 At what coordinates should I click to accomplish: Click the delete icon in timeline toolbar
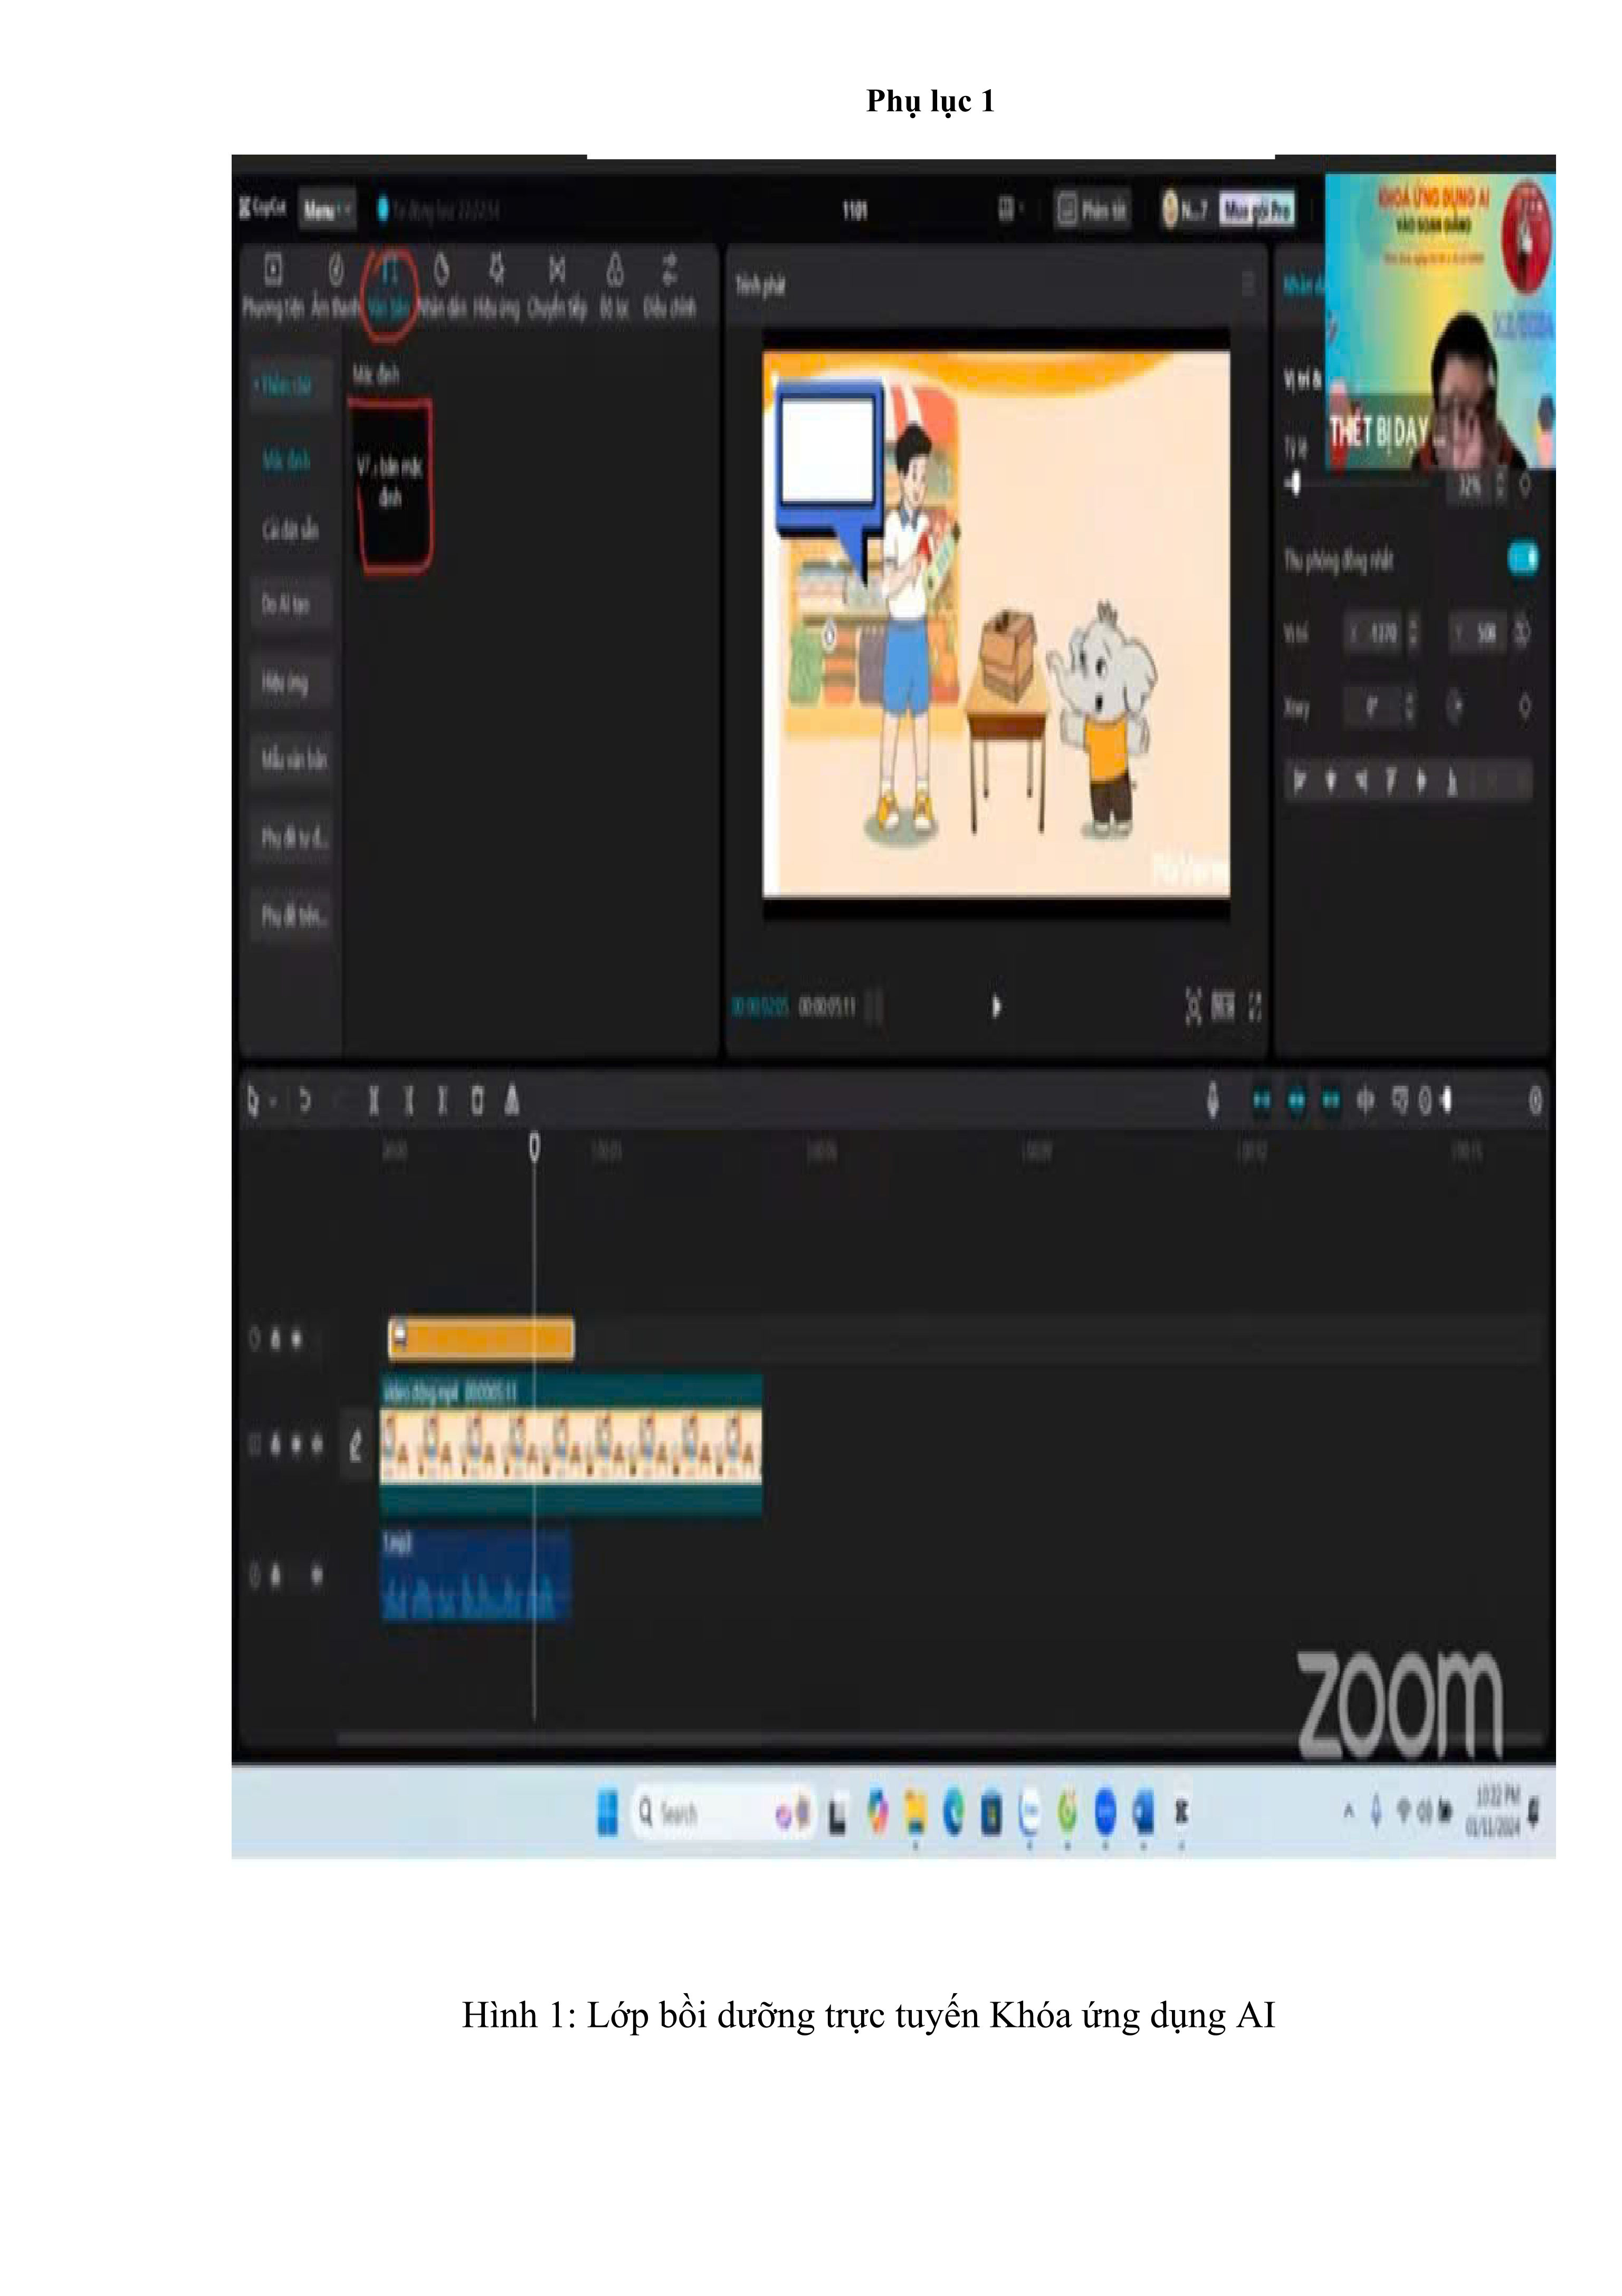(x=477, y=1101)
